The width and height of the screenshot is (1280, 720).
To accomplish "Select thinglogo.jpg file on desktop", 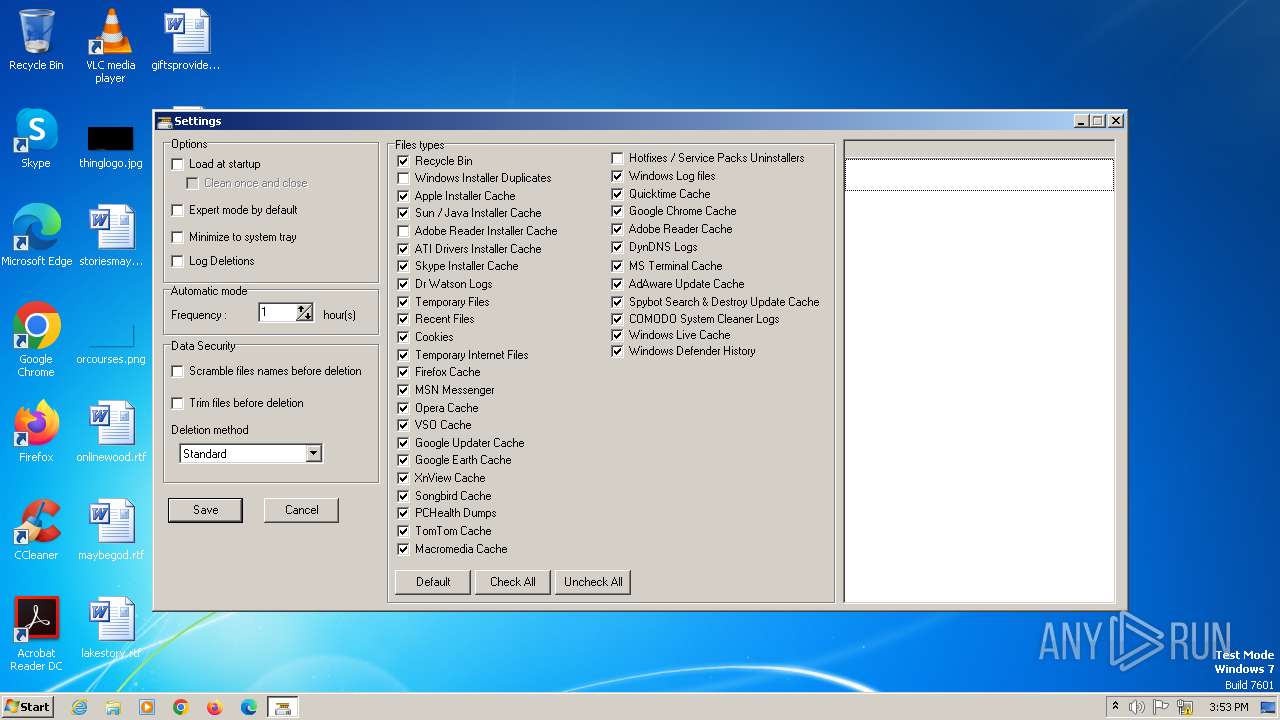I will click(110, 146).
